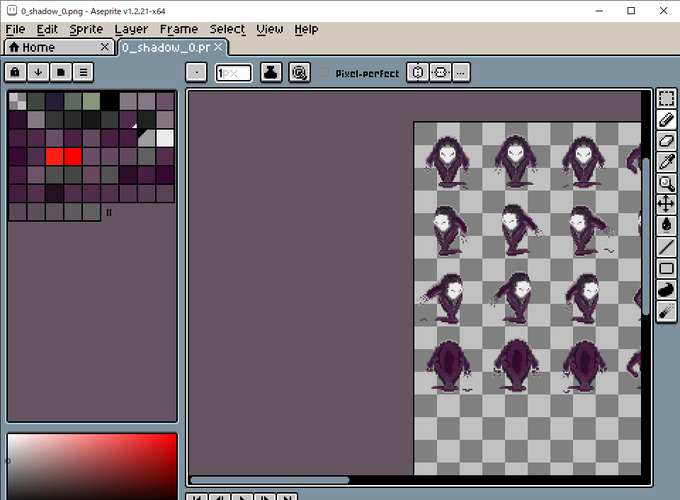This screenshot has height=500, width=680.
Task: Open the palette sort options button
Action: [38, 72]
